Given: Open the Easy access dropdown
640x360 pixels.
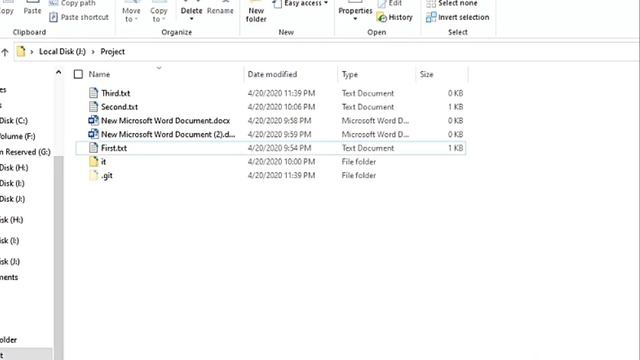Looking at the screenshot, I should [x=300, y=3].
